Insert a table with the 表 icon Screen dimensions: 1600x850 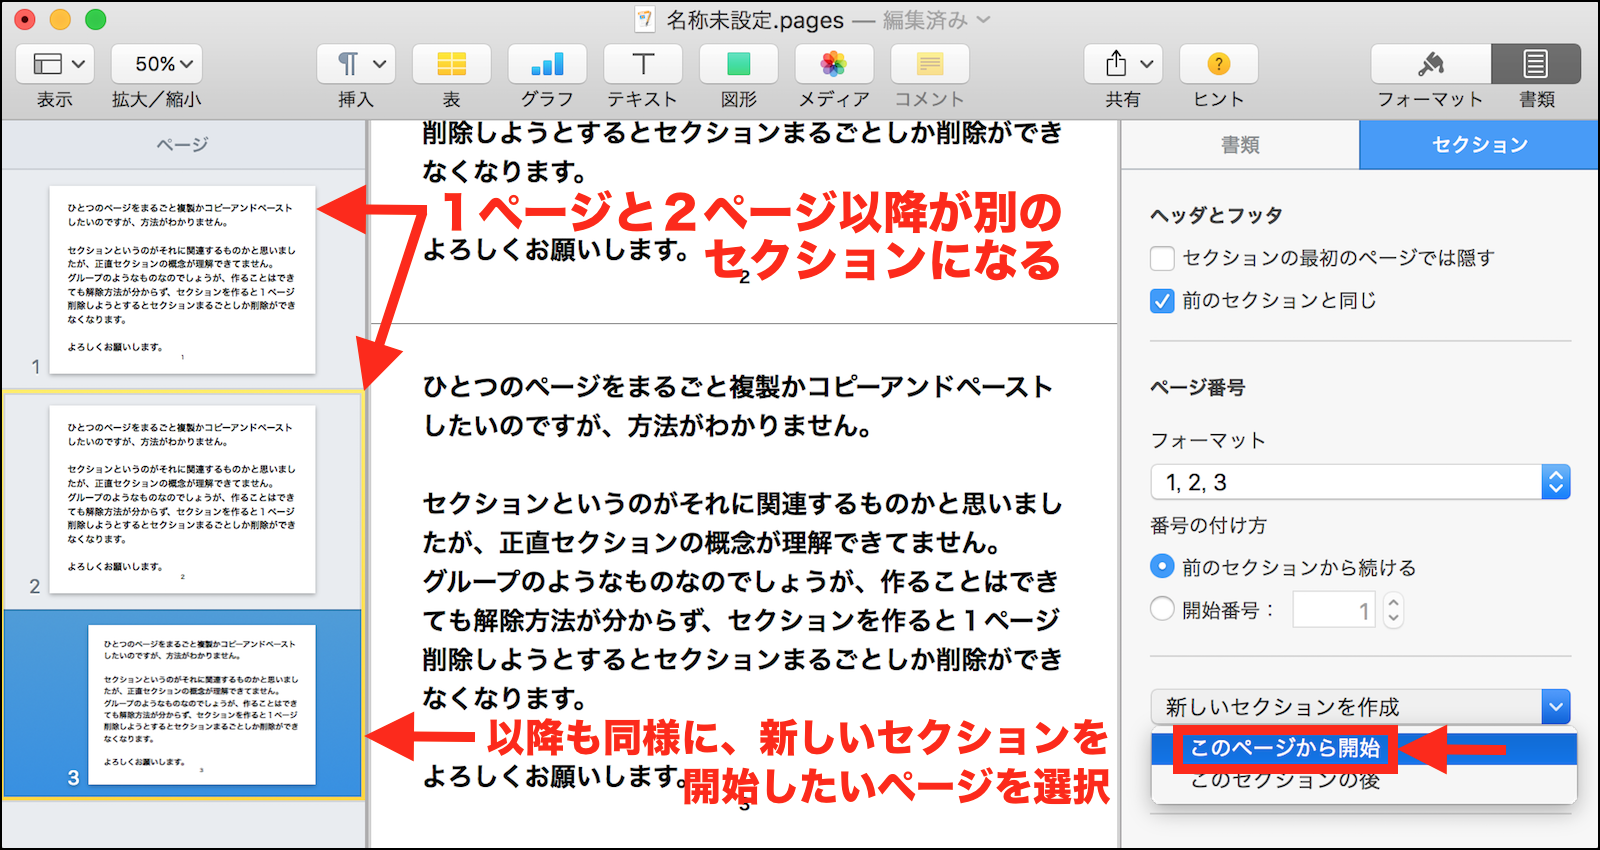click(451, 64)
